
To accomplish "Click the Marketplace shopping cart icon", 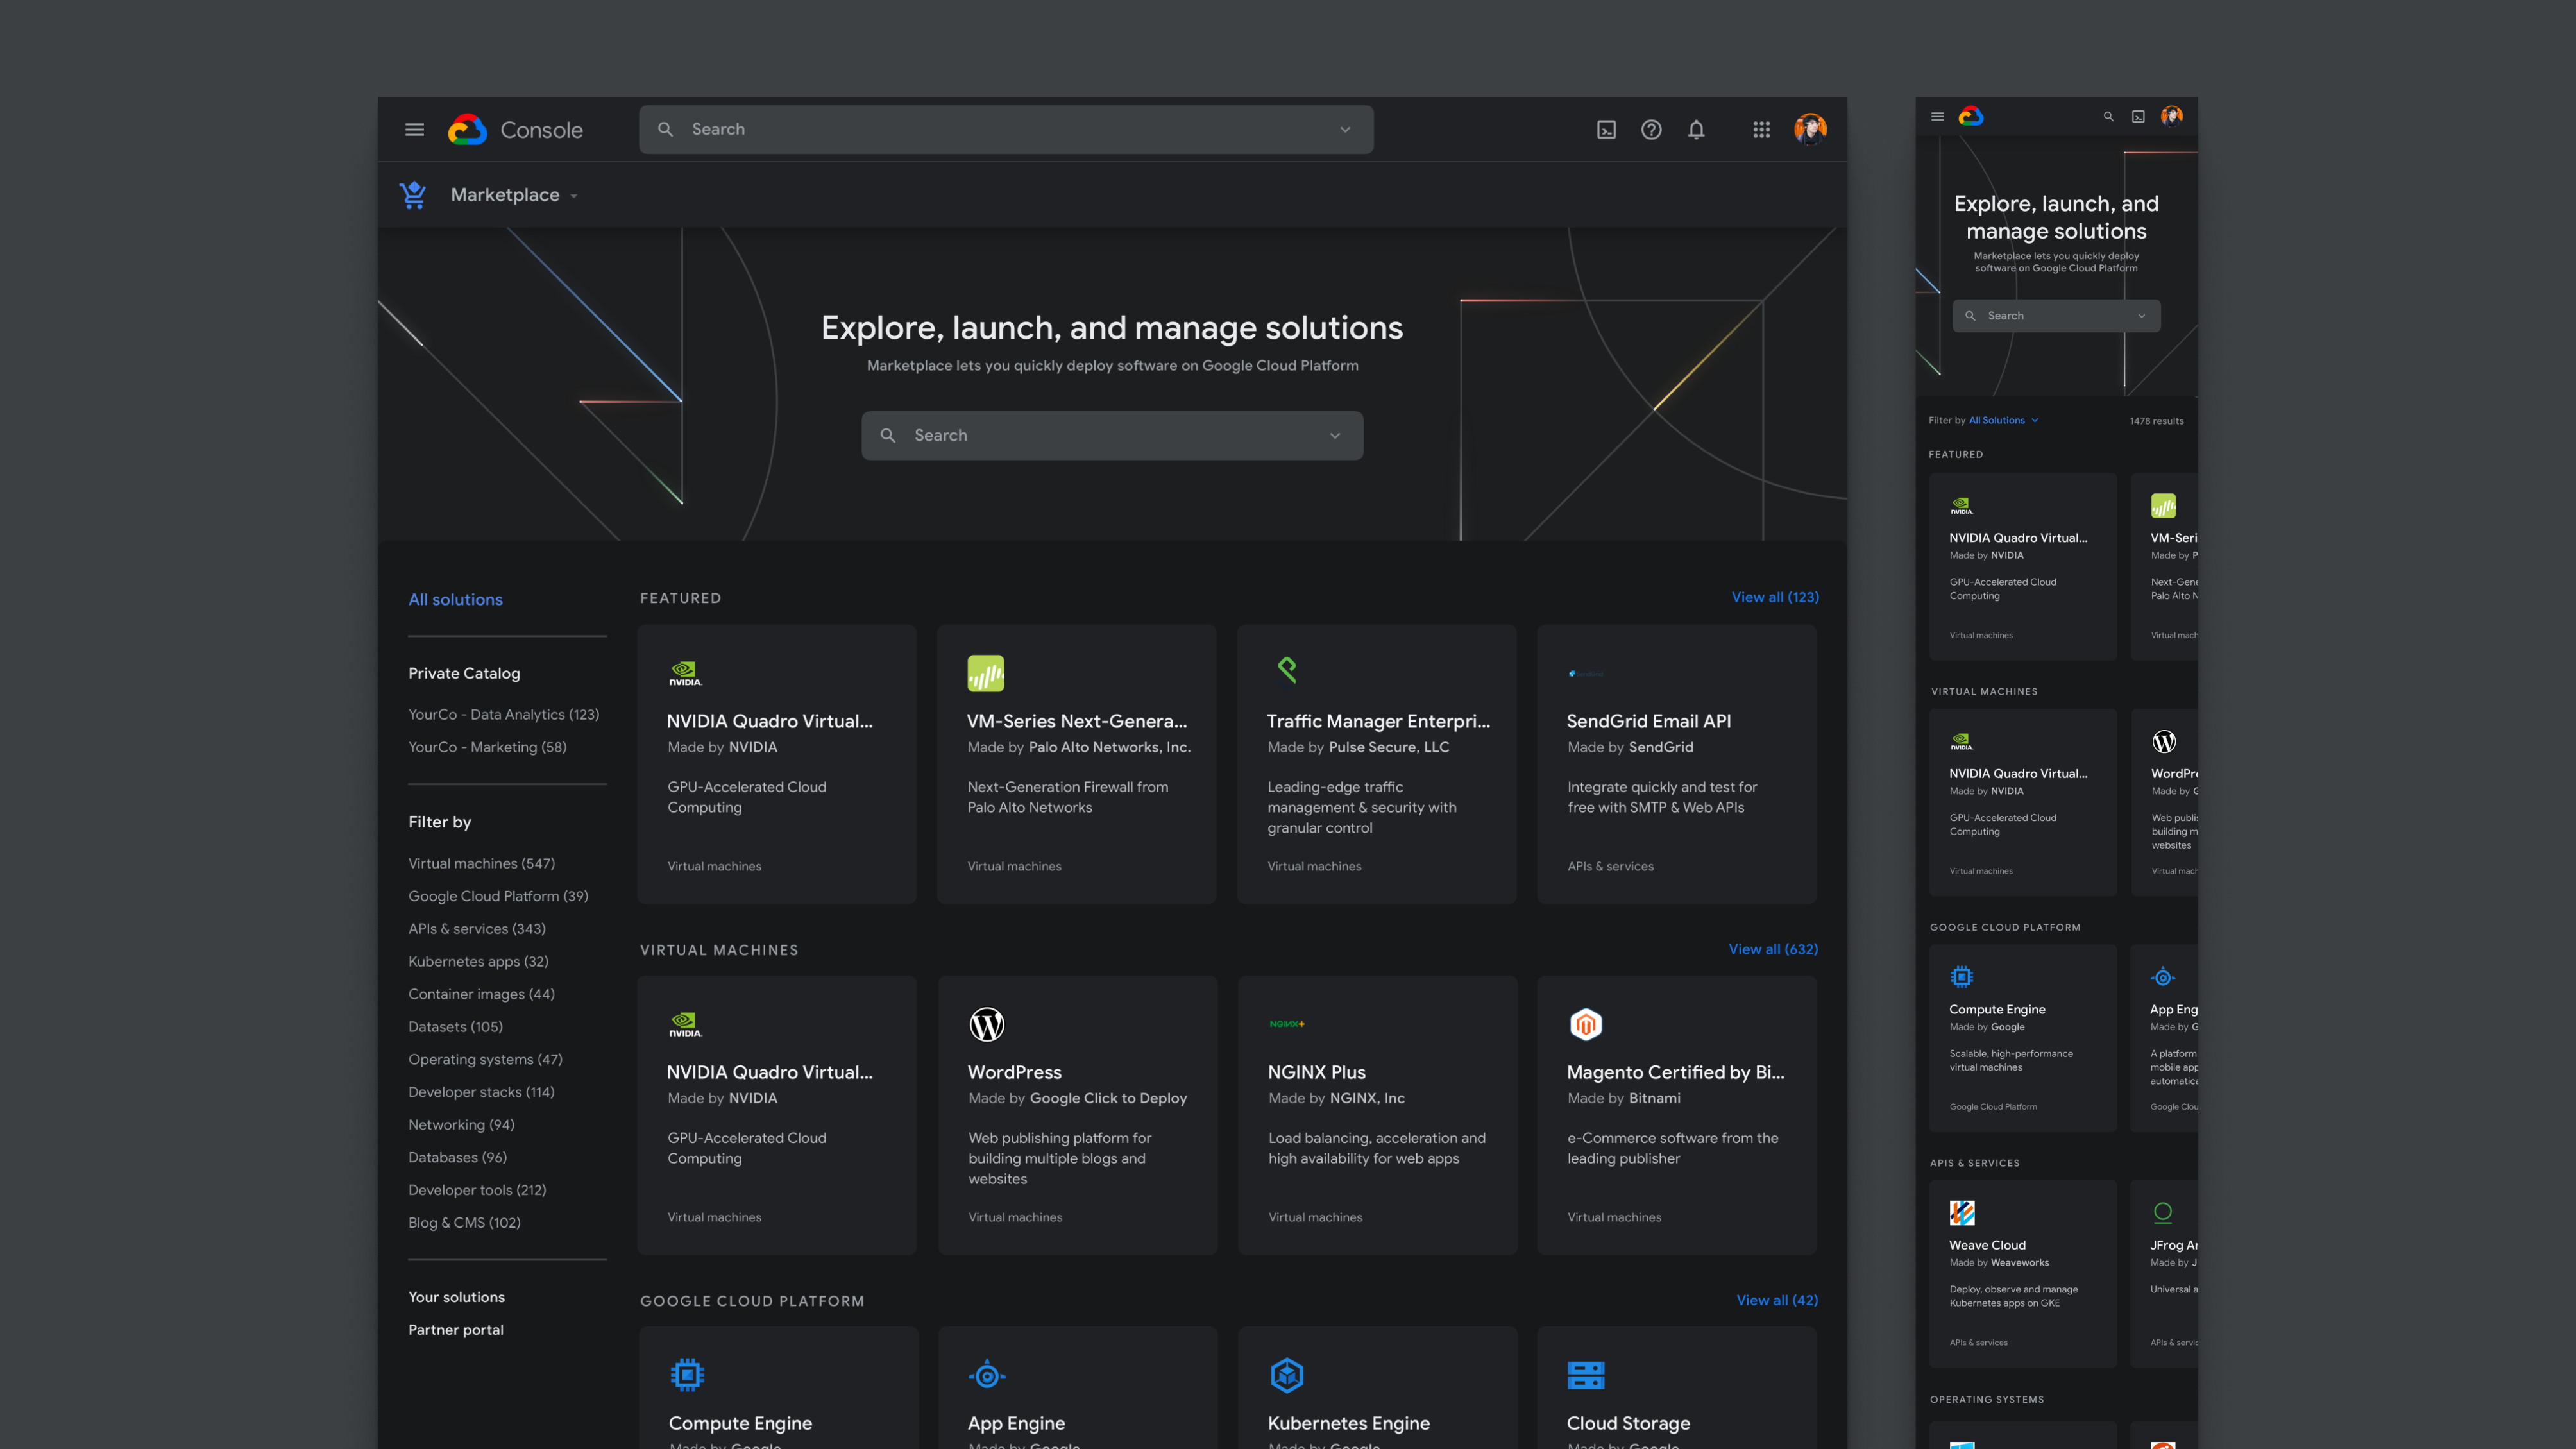I will tap(413, 194).
